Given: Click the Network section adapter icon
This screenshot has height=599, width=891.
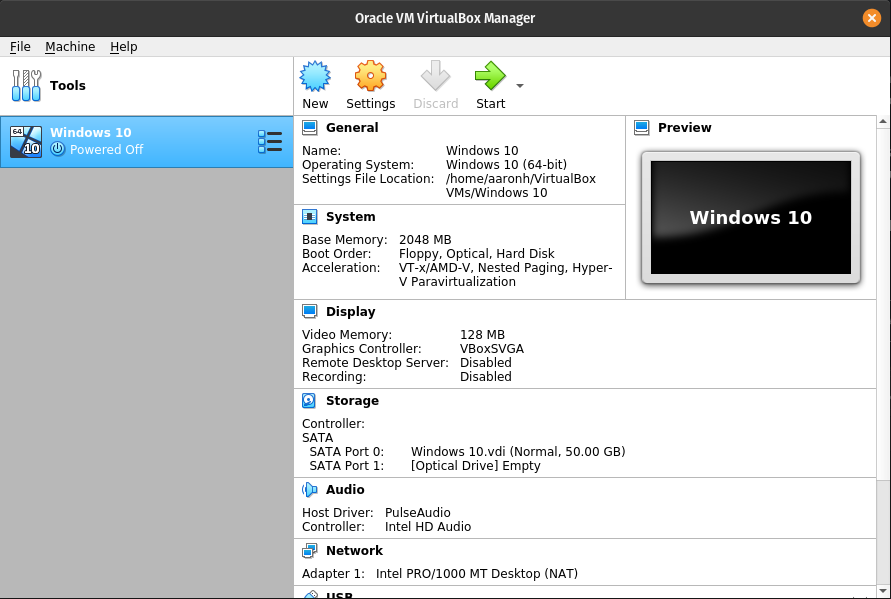Looking at the screenshot, I should tap(308, 550).
